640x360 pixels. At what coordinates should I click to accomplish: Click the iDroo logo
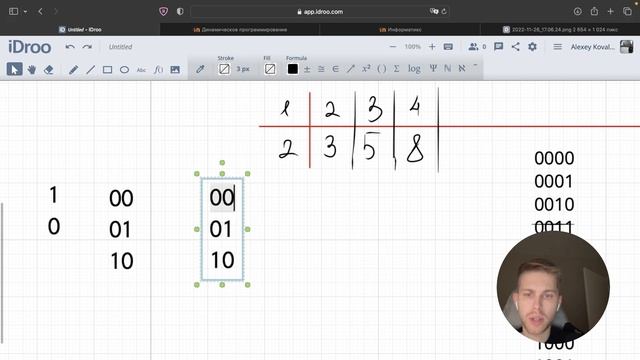pos(29,47)
